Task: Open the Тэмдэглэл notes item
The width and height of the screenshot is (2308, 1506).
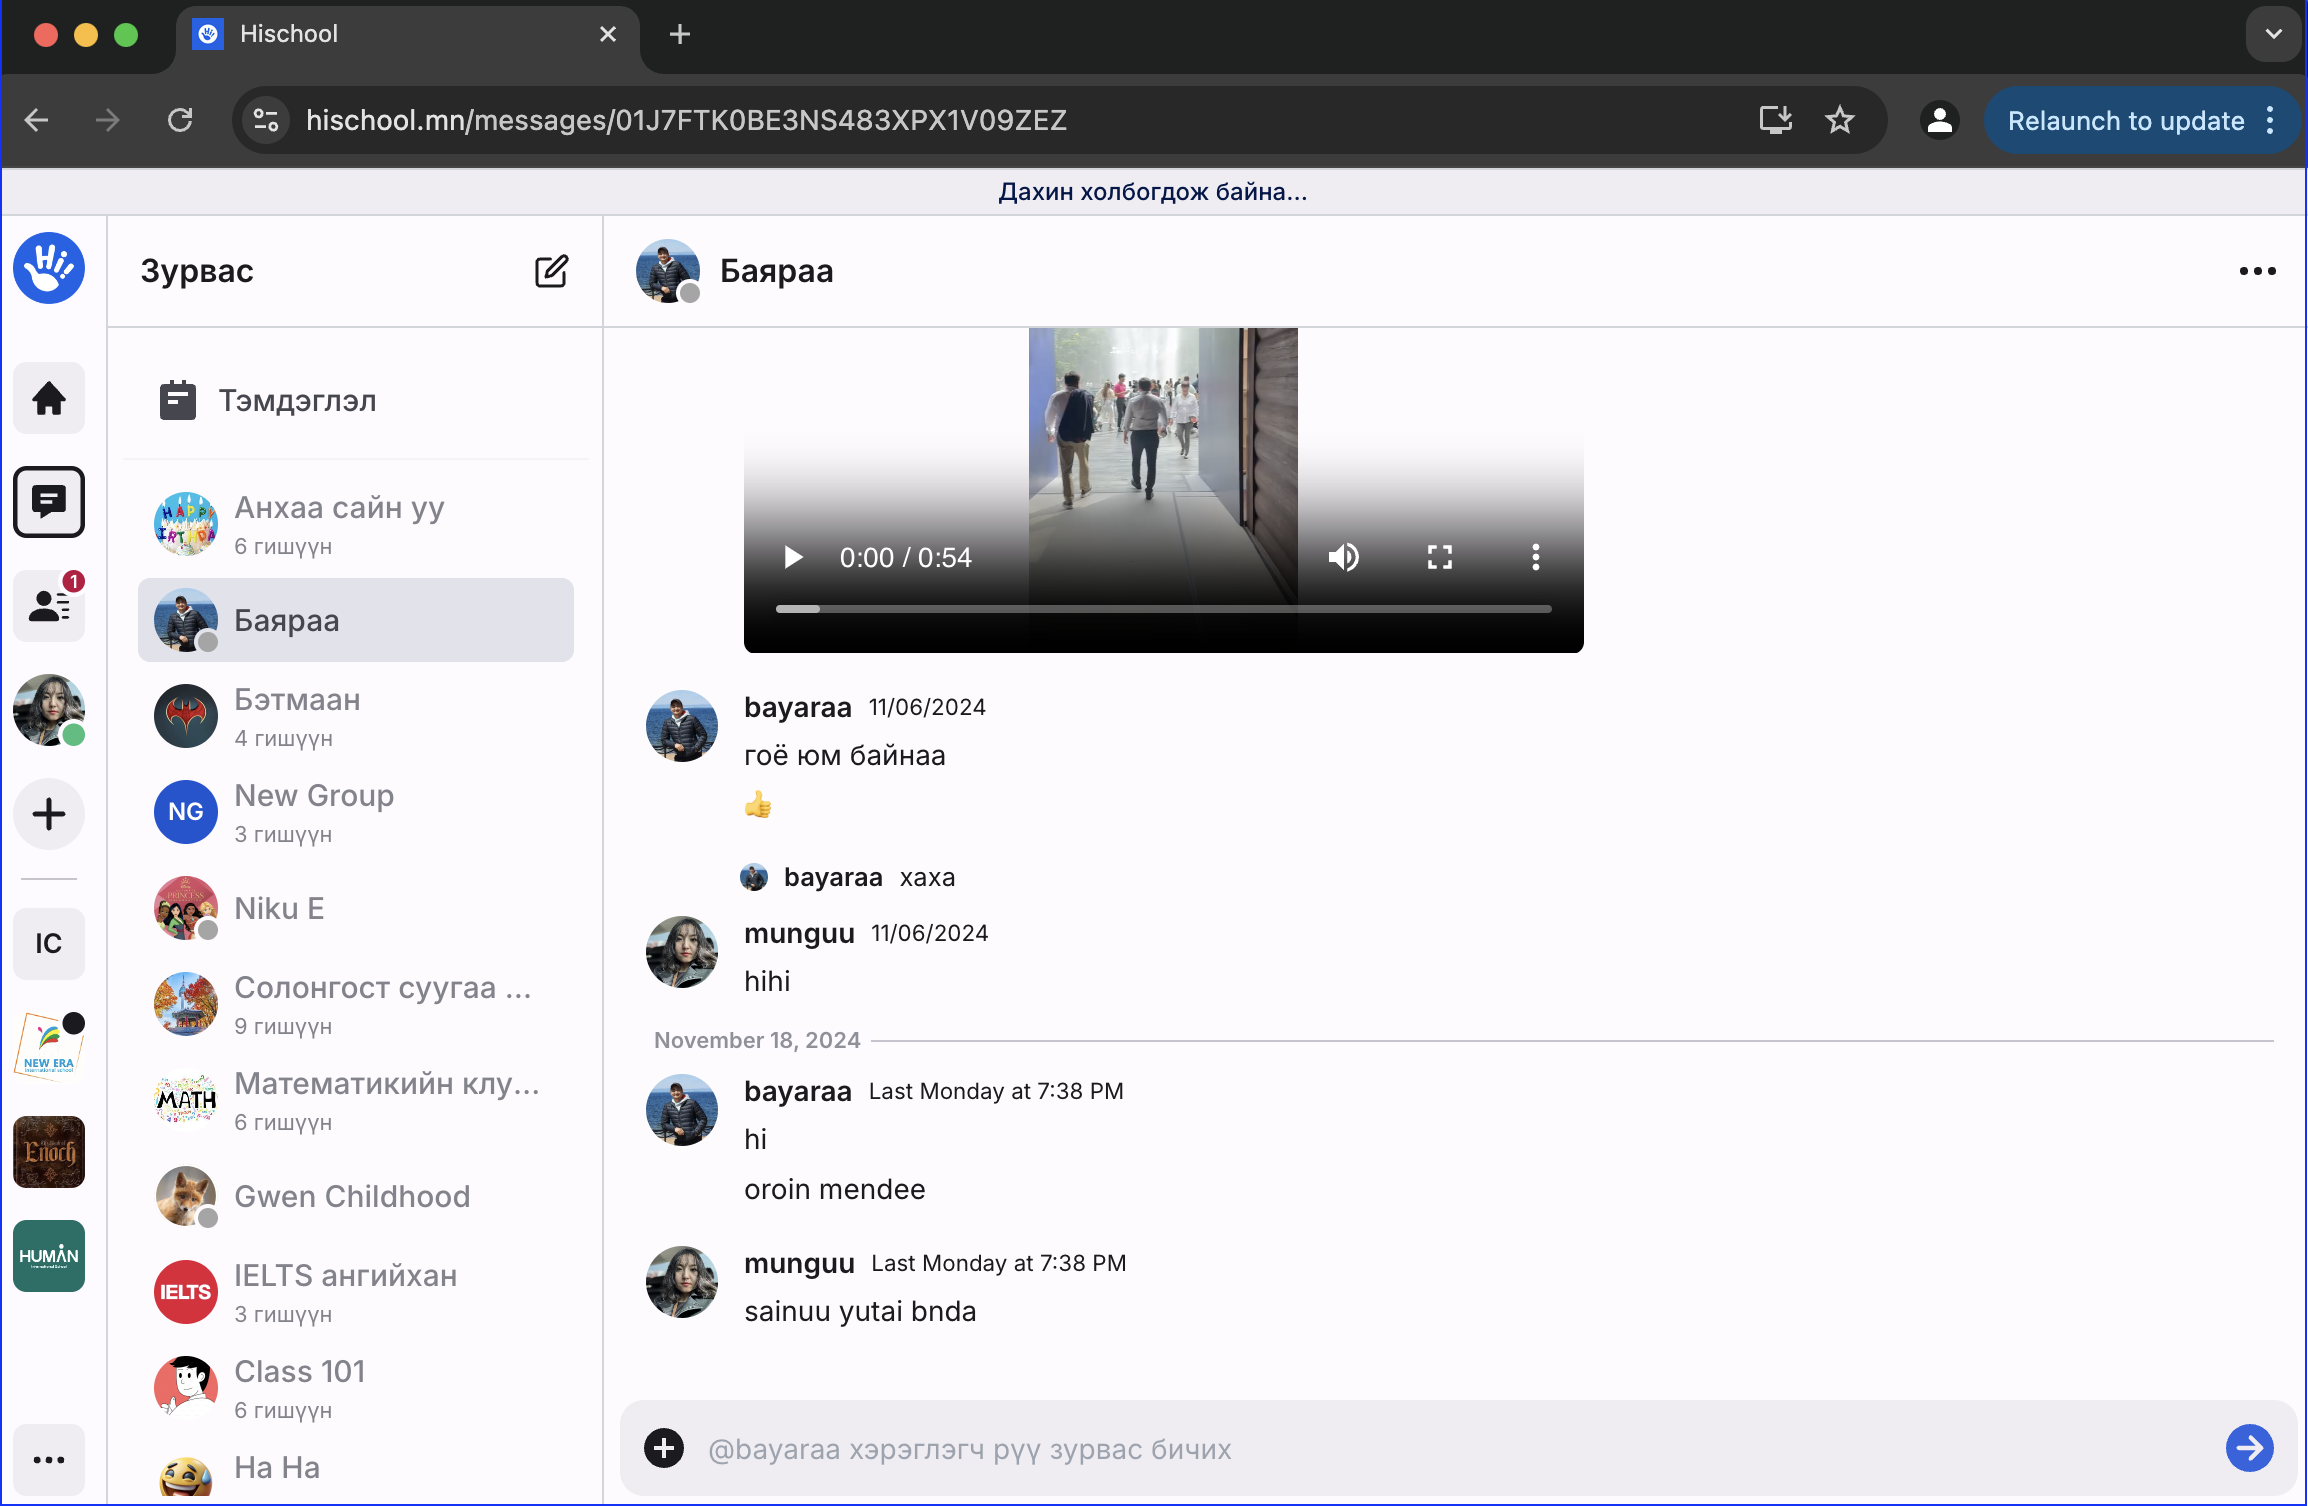Action: tap(297, 401)
